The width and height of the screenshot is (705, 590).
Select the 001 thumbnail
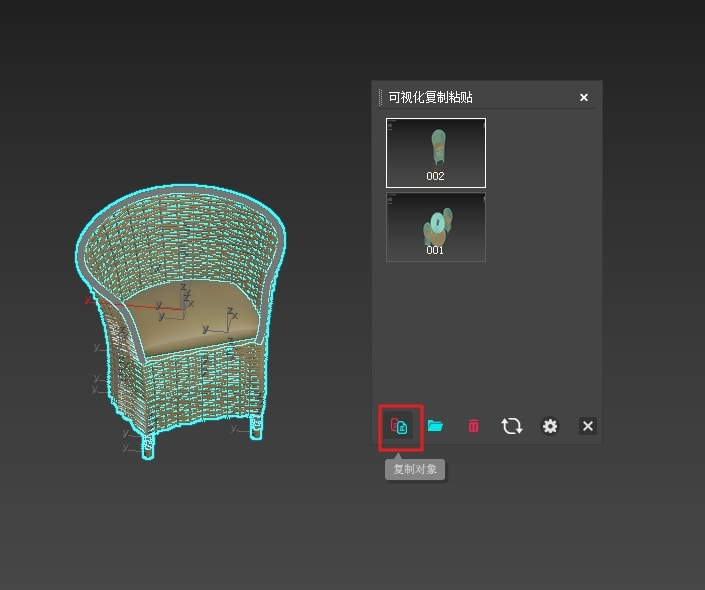point(436,227)
